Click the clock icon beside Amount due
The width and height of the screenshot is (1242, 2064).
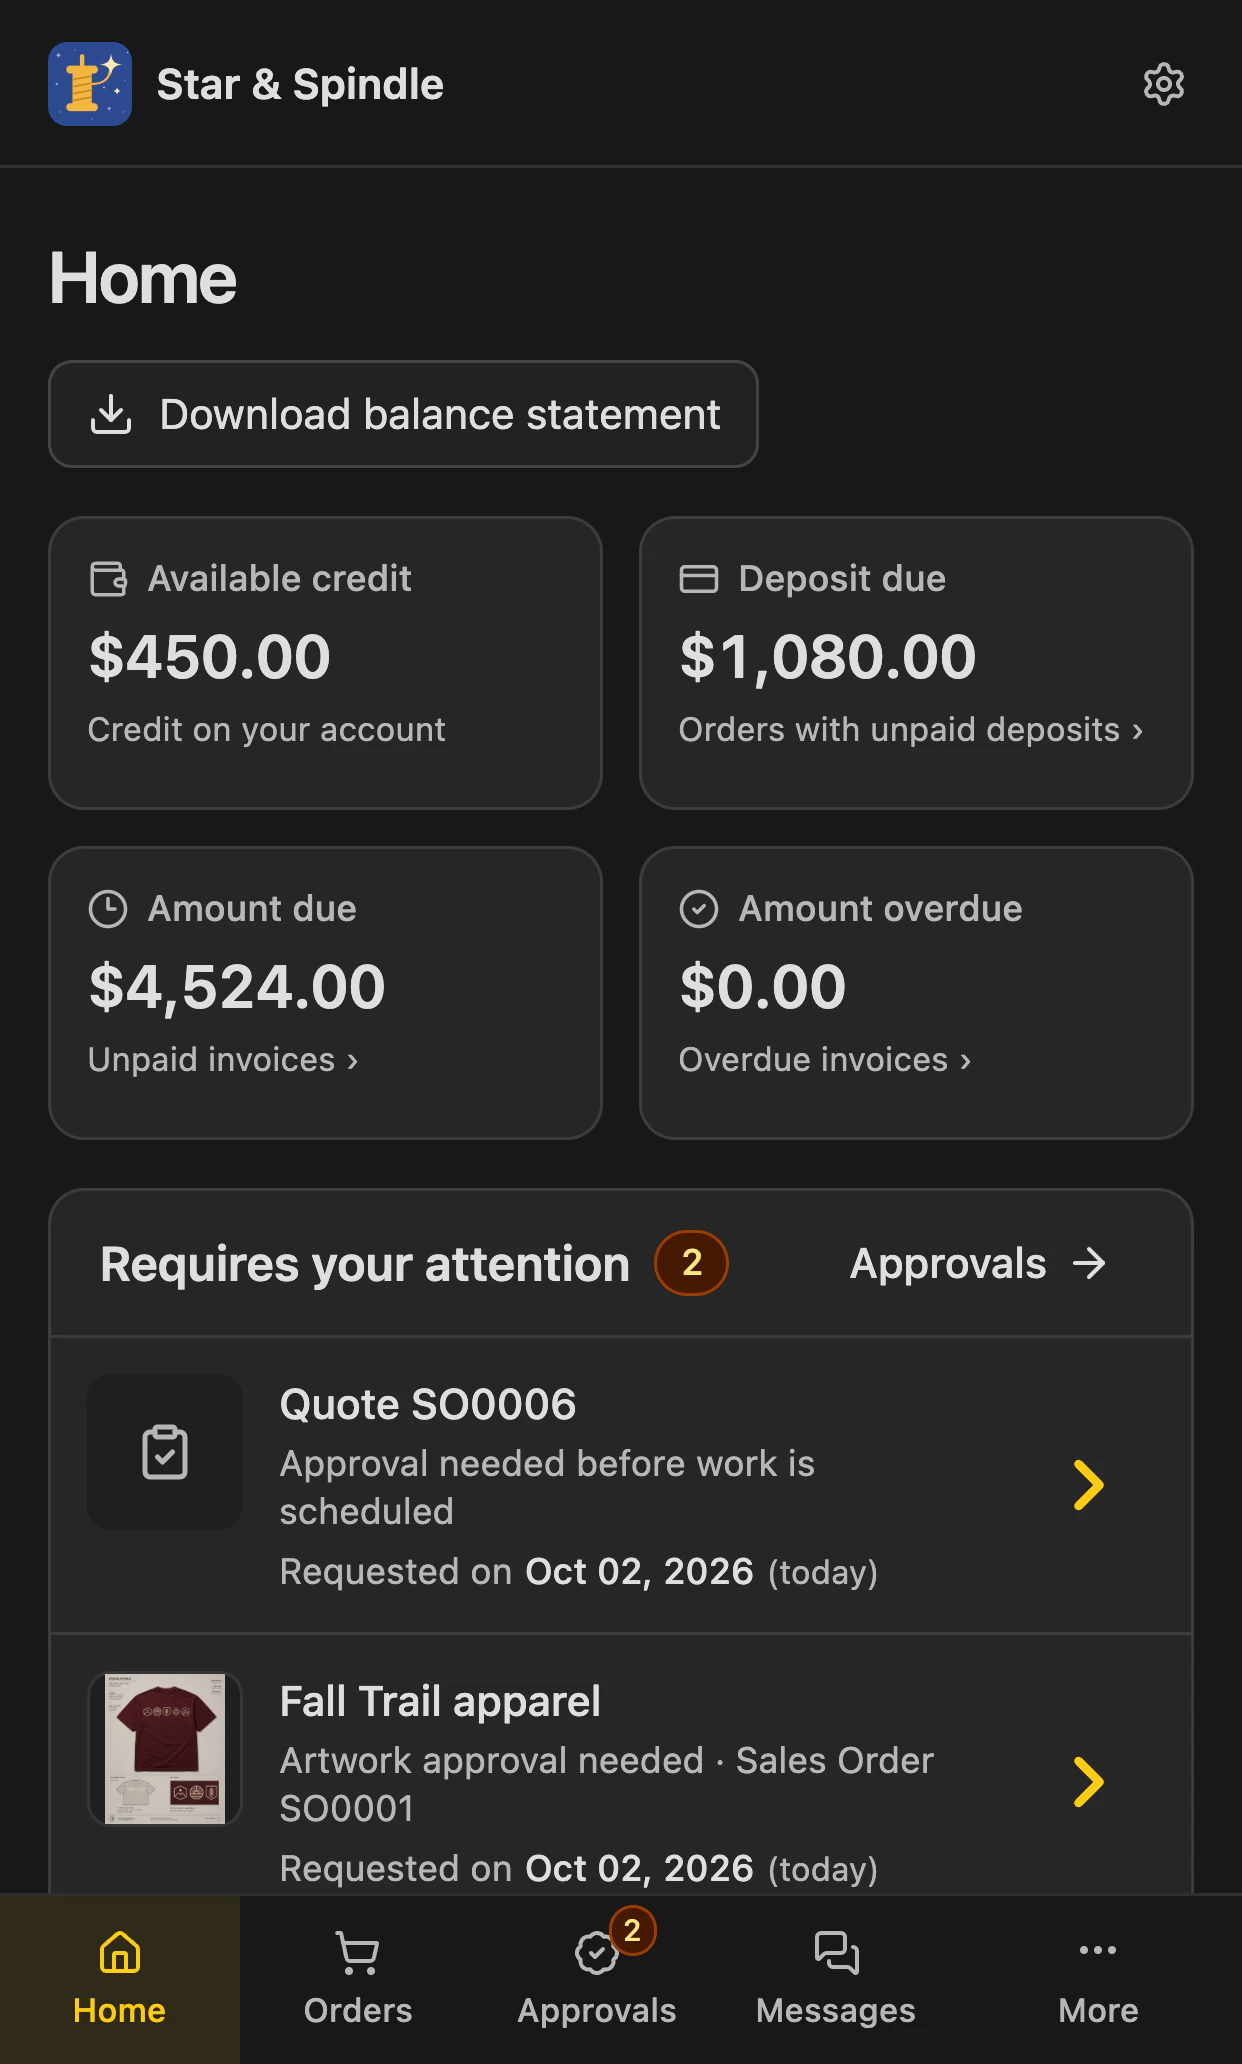(x=108, y=909)
